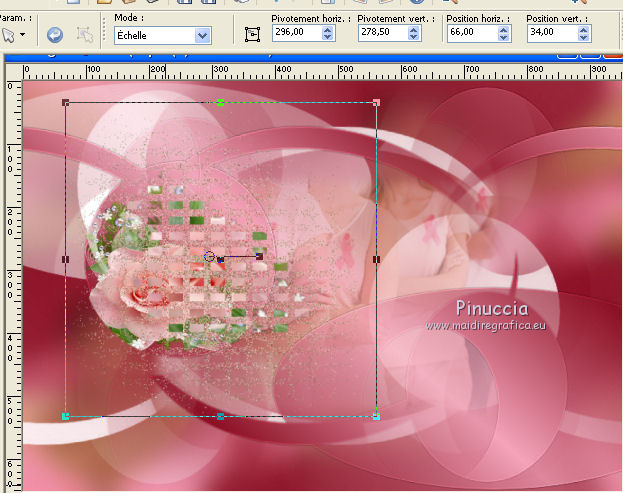Increase Pivotement vert. with up arrow
Viewport: 623px width, 493px height.
pyautogui.click(x=414, y=30)
